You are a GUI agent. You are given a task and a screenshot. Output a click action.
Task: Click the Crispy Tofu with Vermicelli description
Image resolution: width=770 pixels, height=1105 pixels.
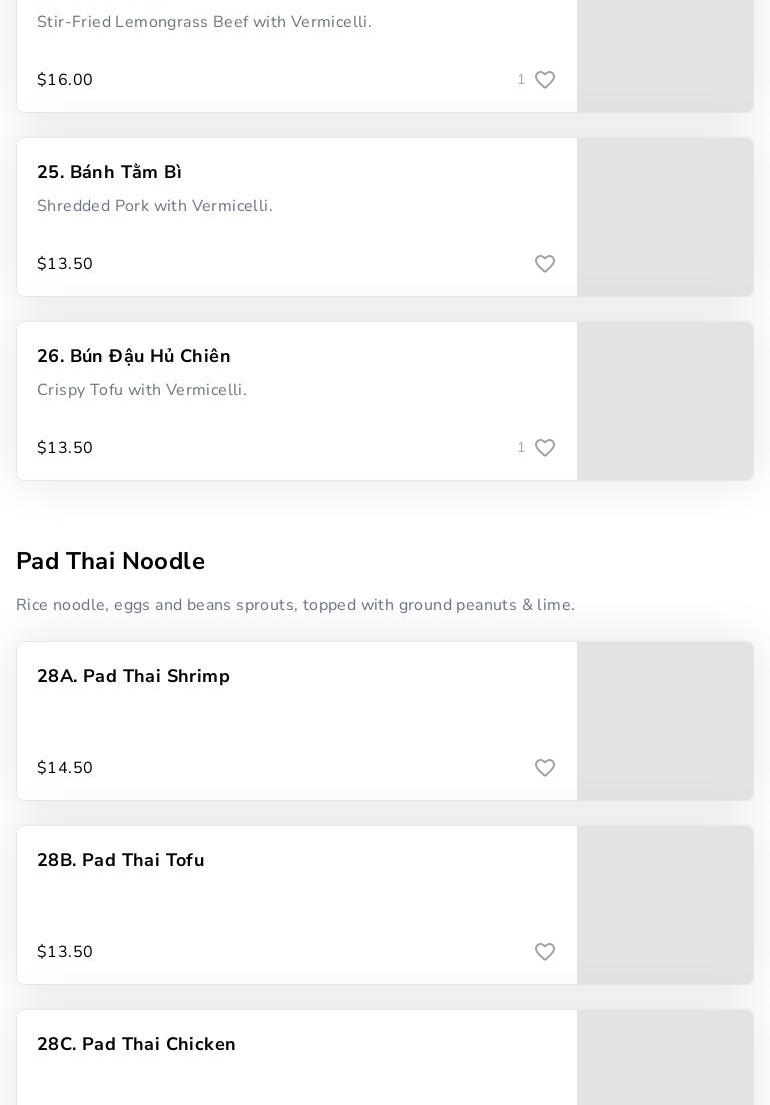click(x=142, y=390)
